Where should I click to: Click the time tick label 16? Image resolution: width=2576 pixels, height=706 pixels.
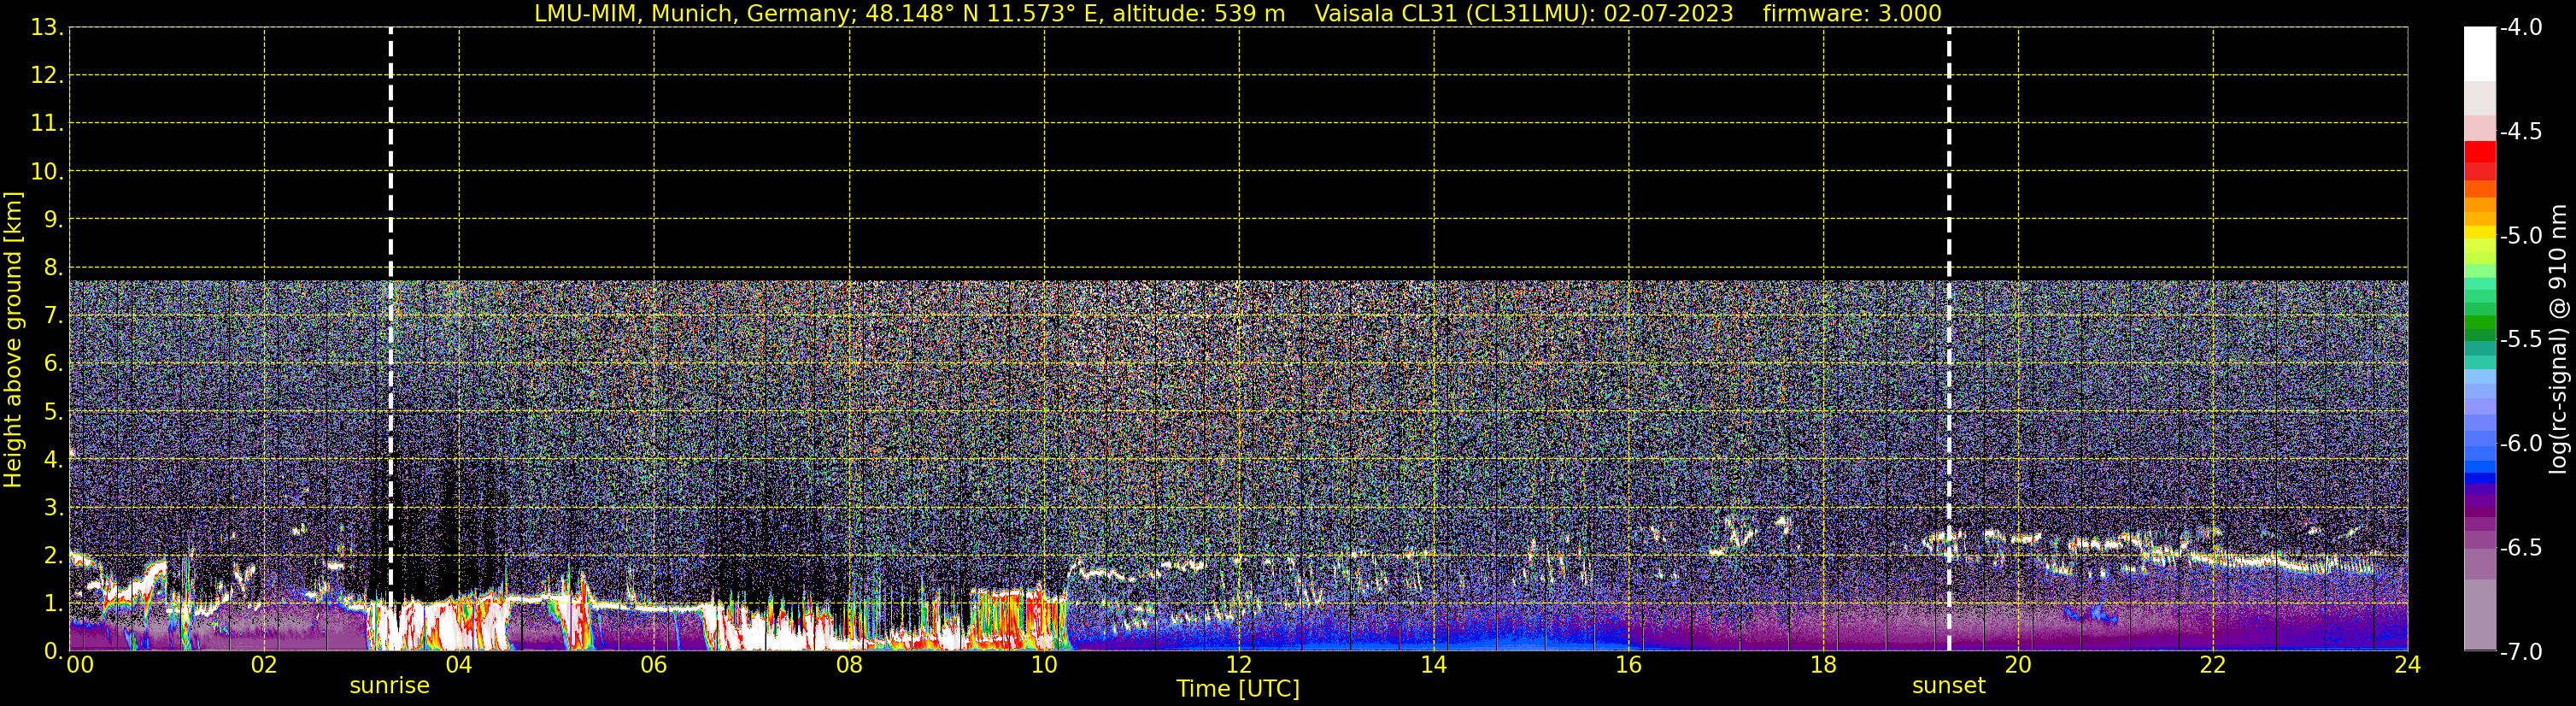coord(1629,666)
